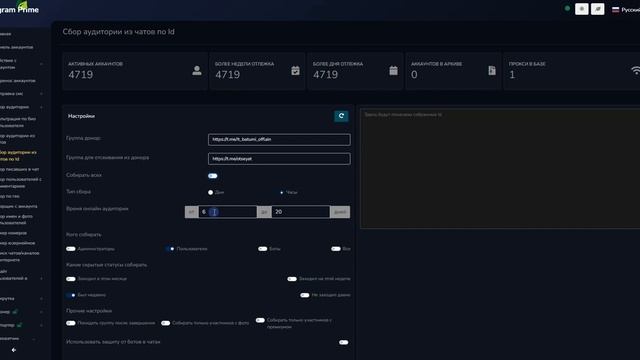Click the 'Активных аккаунтов' 4719 card

135,71
